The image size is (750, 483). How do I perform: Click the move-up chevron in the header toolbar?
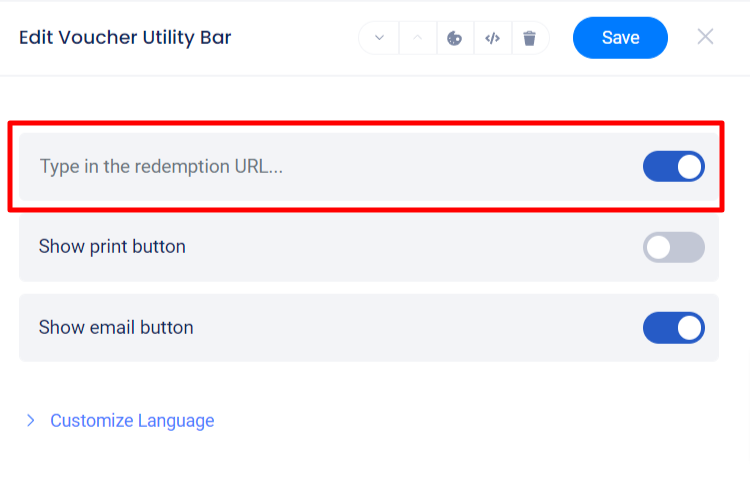tap(417, 39)
